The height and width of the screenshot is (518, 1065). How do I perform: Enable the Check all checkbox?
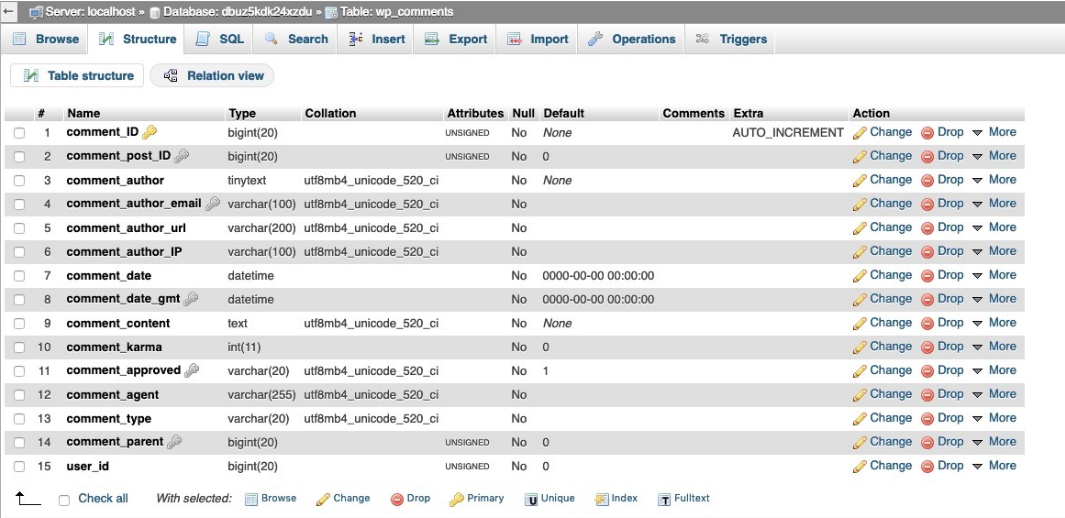click(x=65, y=500)
